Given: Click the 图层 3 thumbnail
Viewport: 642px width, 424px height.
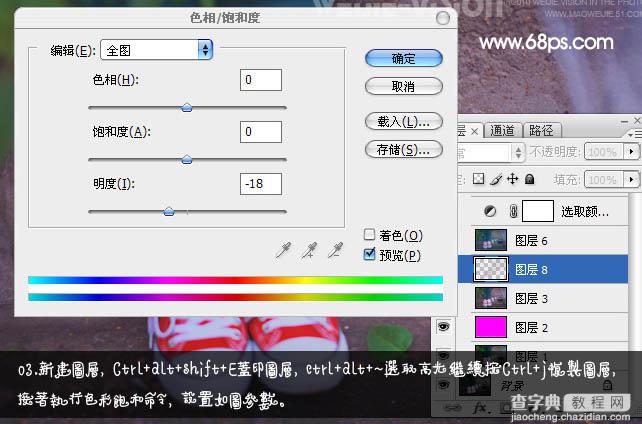Looking at the screenshot, I should tap(491, 298).
